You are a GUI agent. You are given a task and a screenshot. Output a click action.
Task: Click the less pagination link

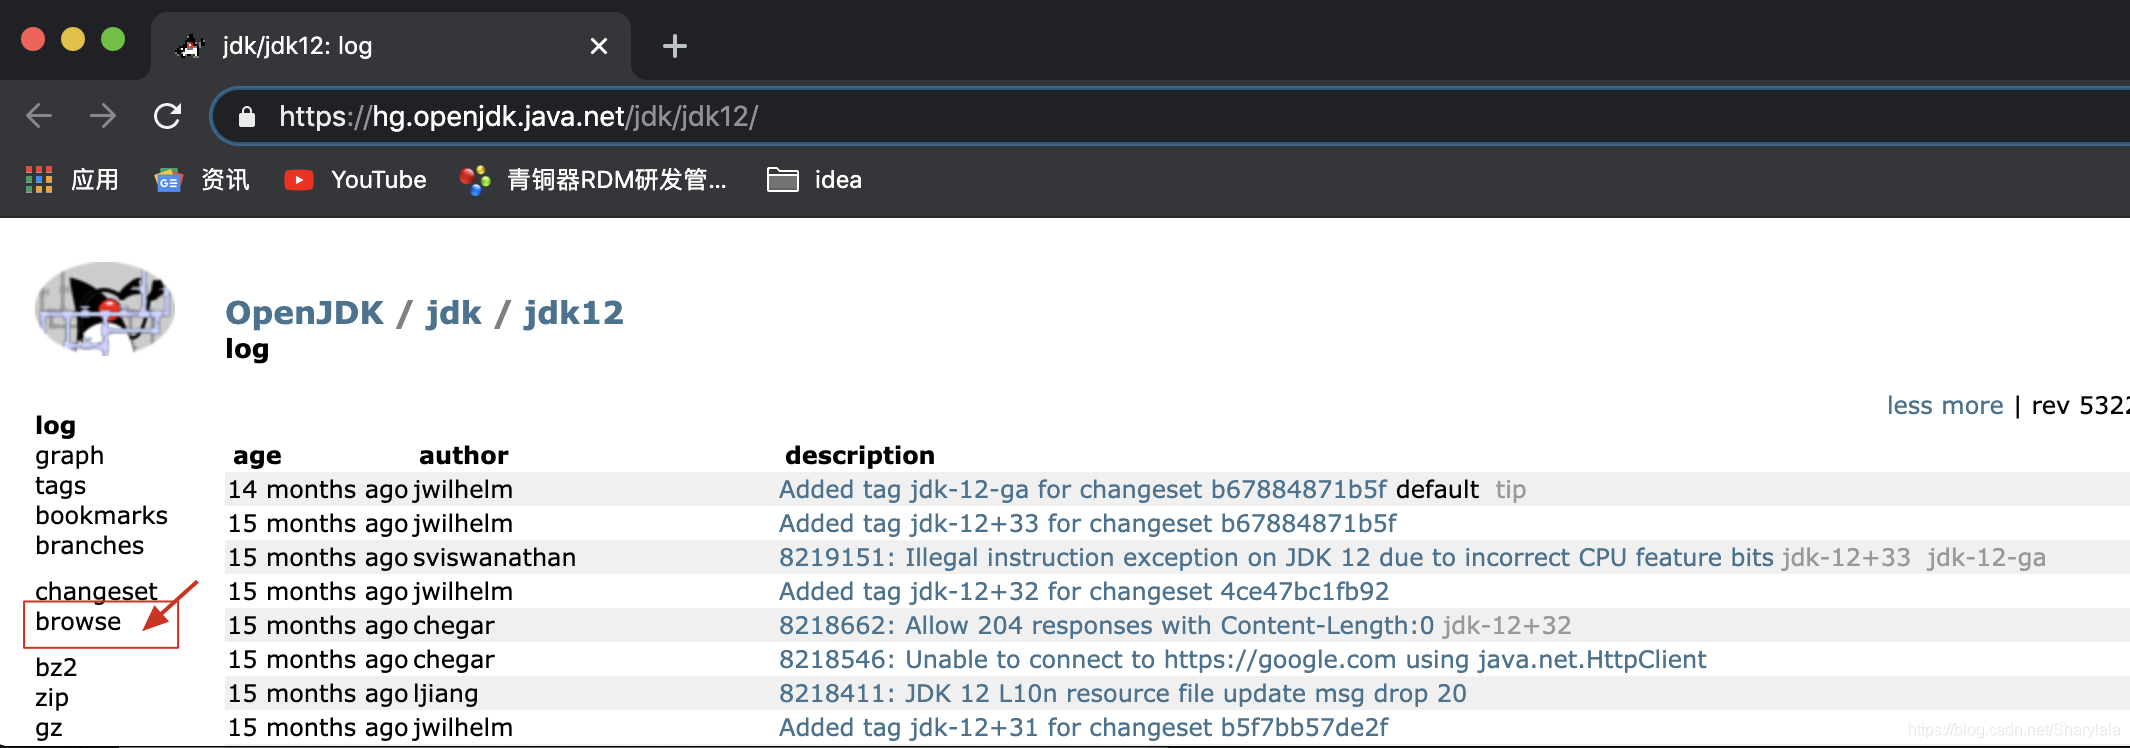tap(1910, 406)
